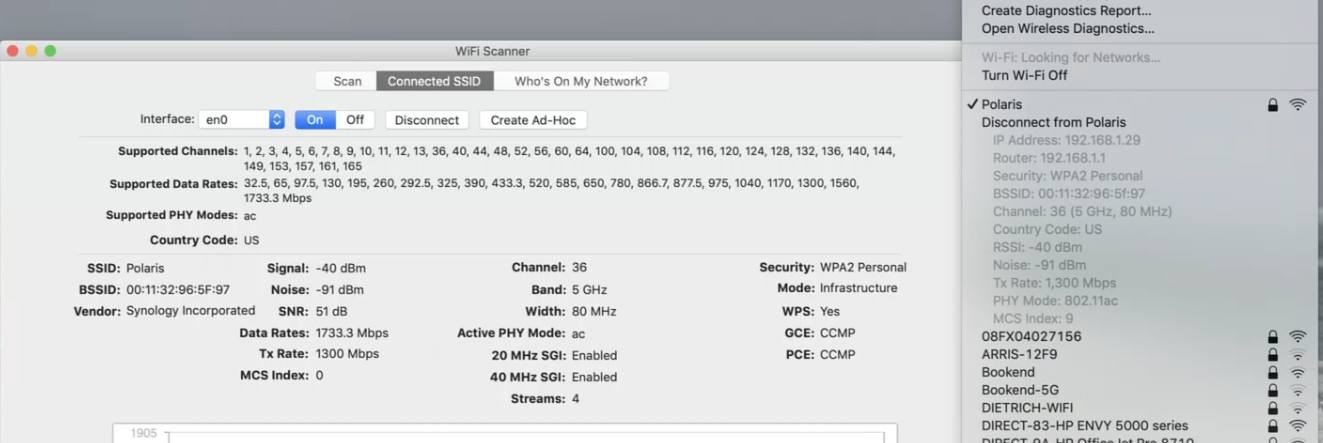Viewport: 1323px width, 443px height.
Task: Click the green zoom window button
Action: point(50,51)
